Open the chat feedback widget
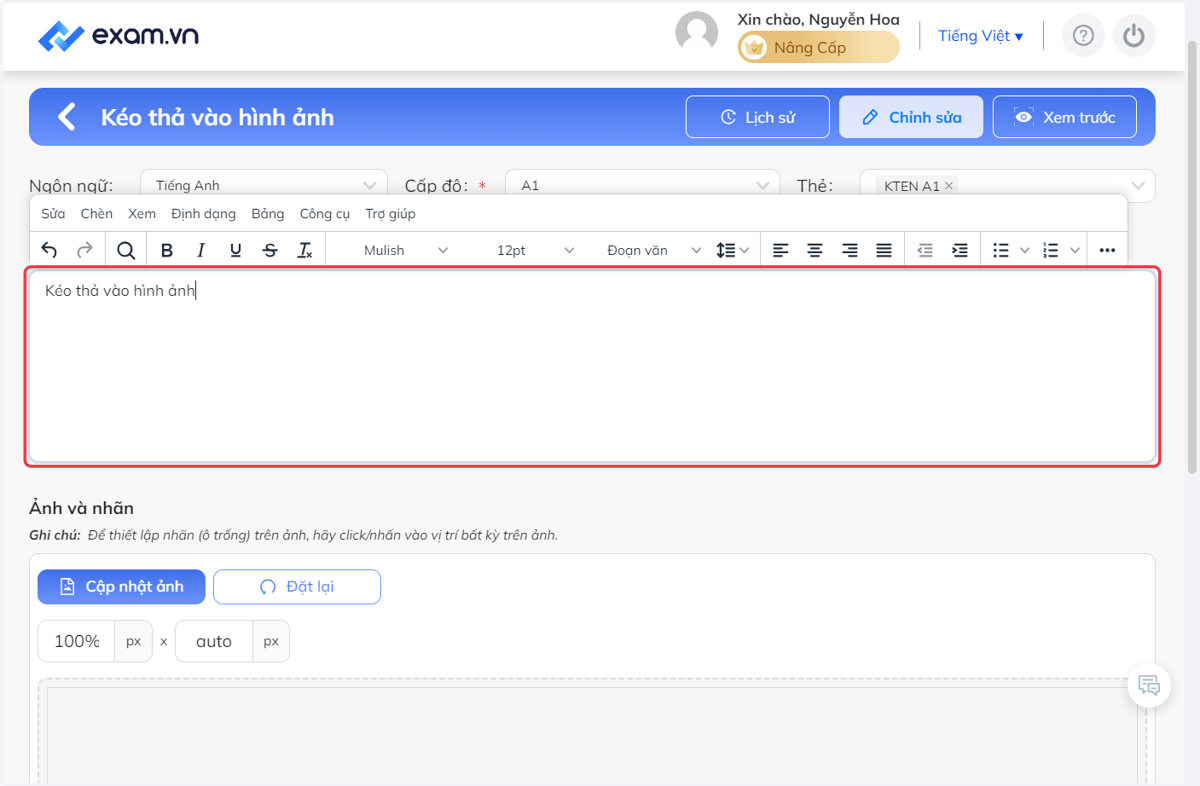The width and height of the screenshot is (1200, 786). 1149,686
